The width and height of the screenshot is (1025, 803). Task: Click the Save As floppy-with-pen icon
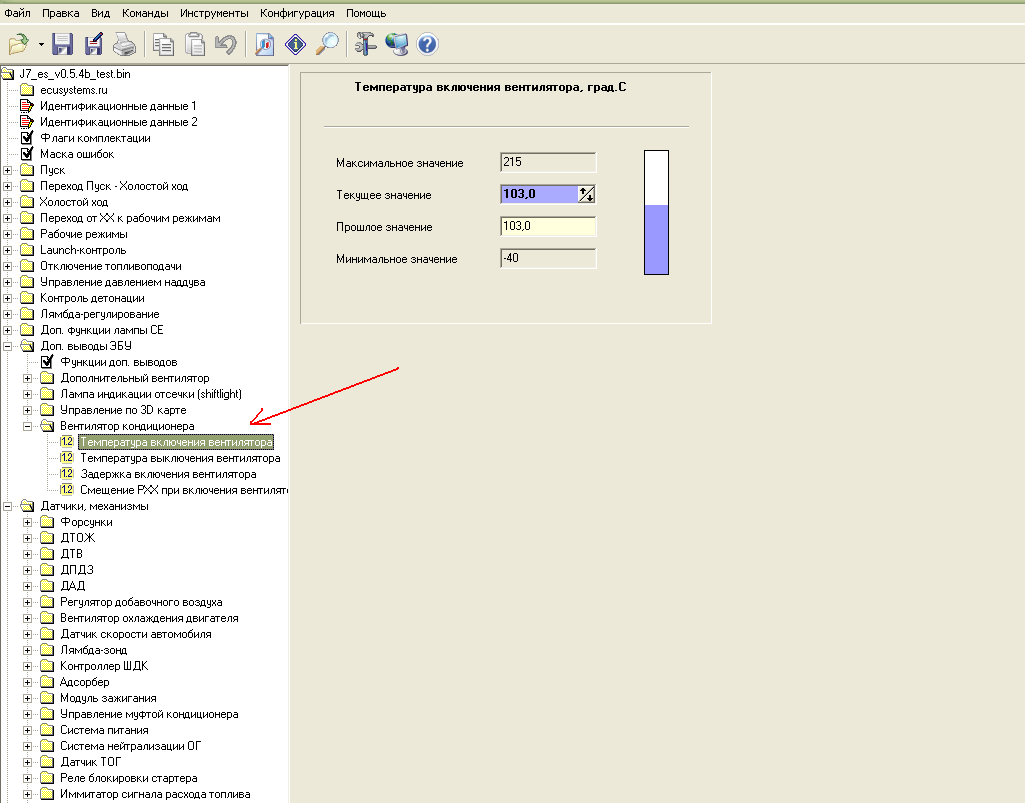(94, 44)
